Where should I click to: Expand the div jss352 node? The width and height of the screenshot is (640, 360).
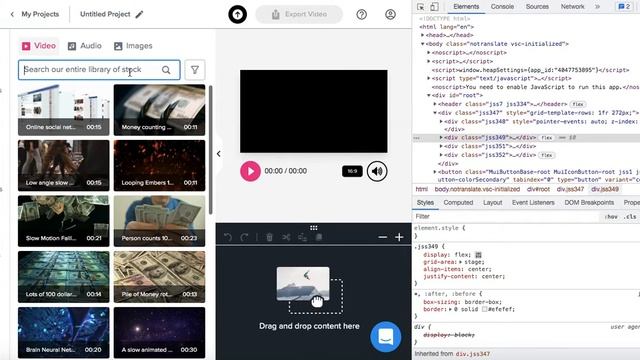(441, 155)
